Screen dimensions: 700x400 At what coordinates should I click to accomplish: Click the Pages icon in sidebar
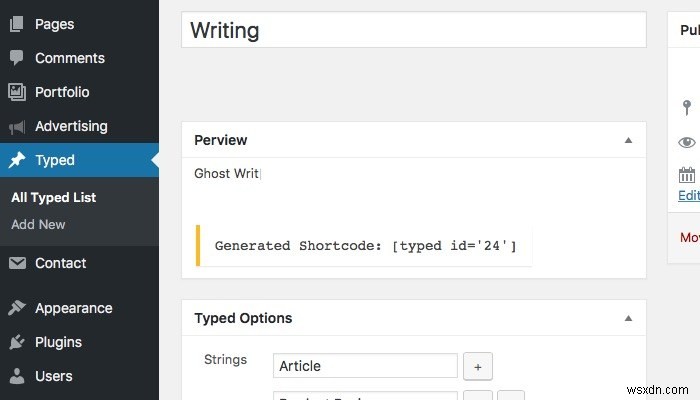[x=17, y=24]
